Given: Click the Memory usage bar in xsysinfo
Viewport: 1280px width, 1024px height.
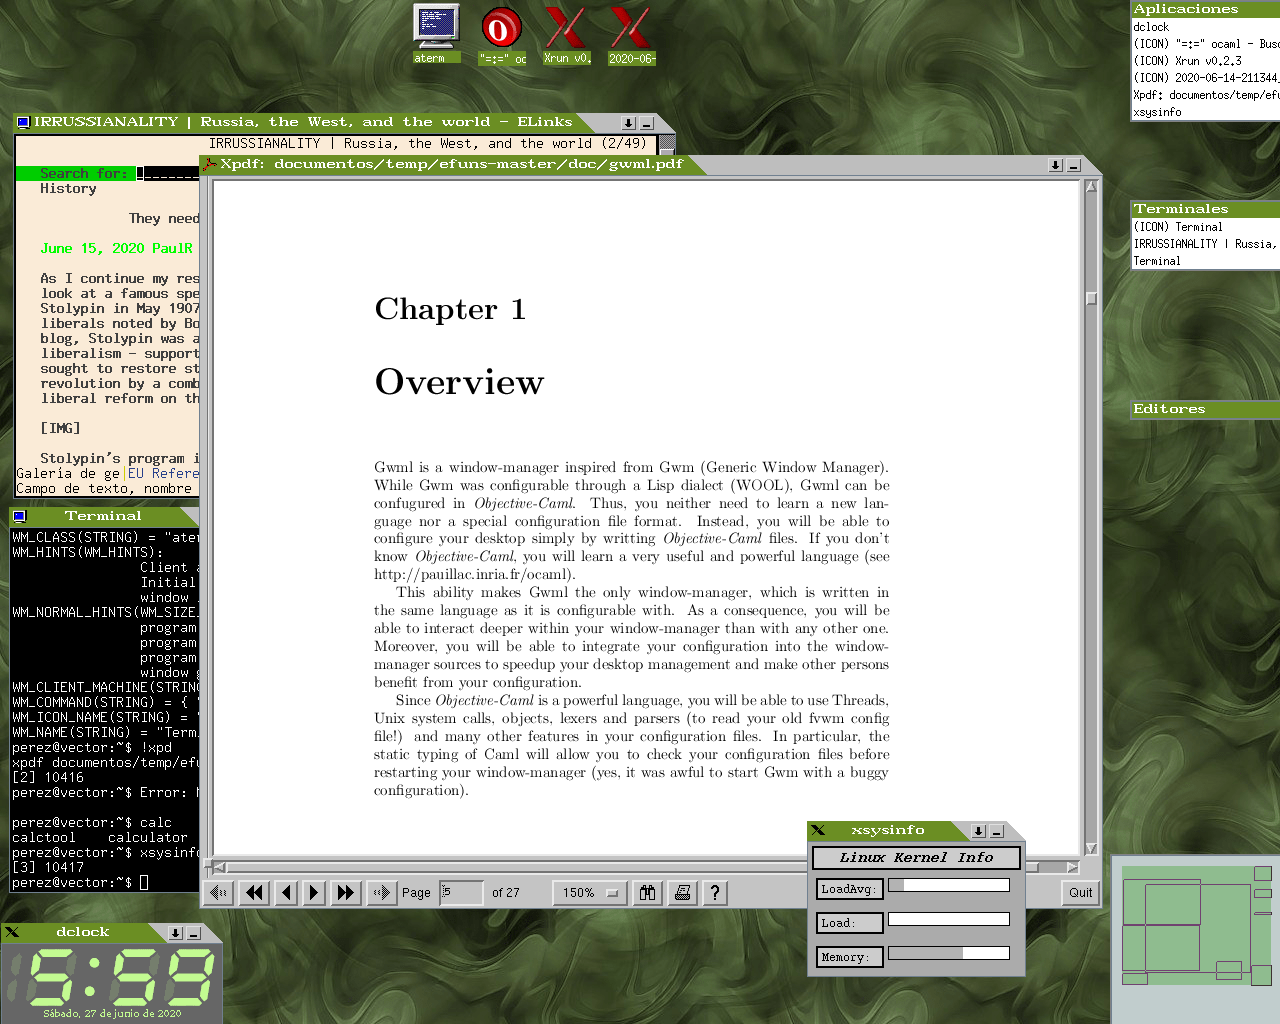Looking at the screenshot, I should 948,953.
